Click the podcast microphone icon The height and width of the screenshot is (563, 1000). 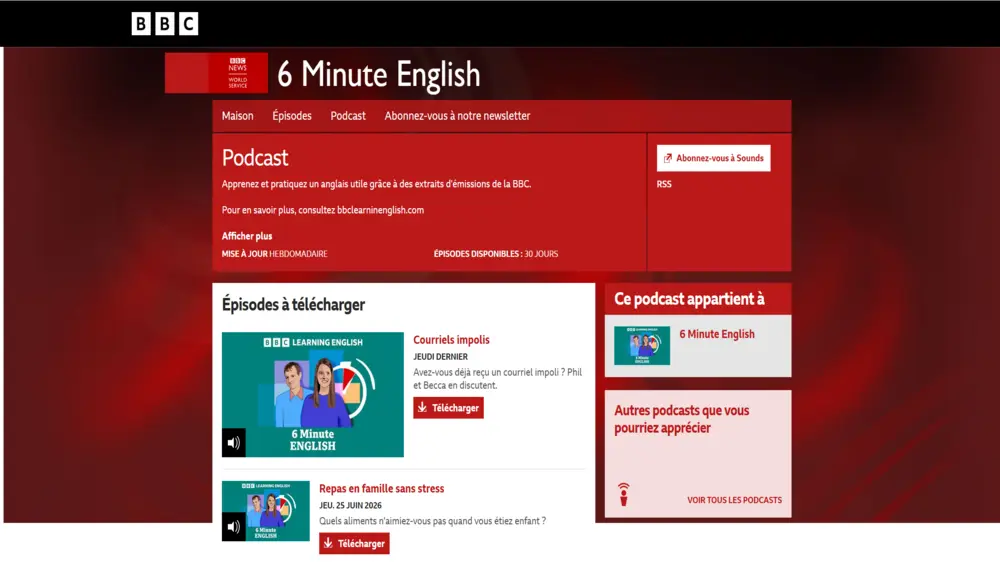624,494
